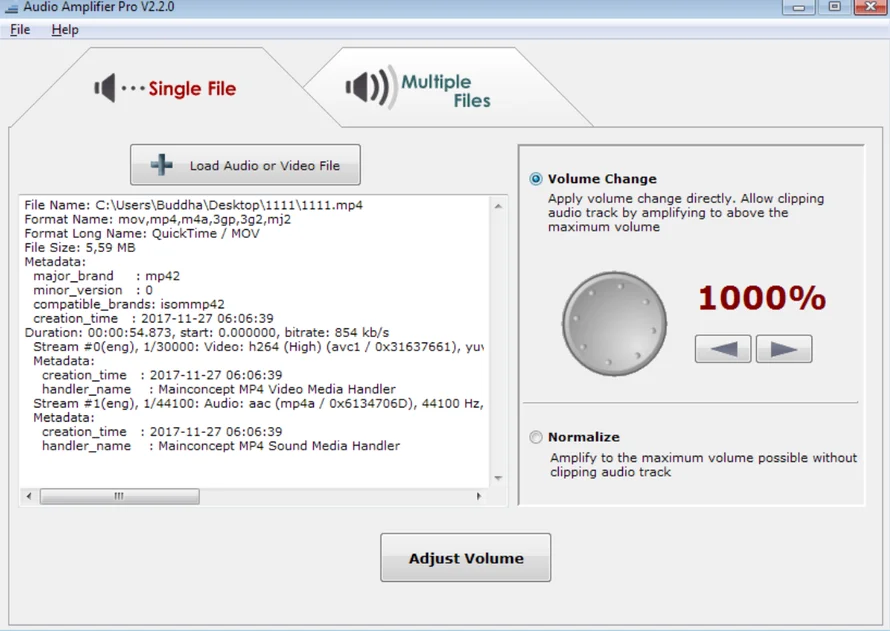Viewport: 890px width, 631px height.
Task: Select the Volume Change radio button
Action: [x=535, y=179]
